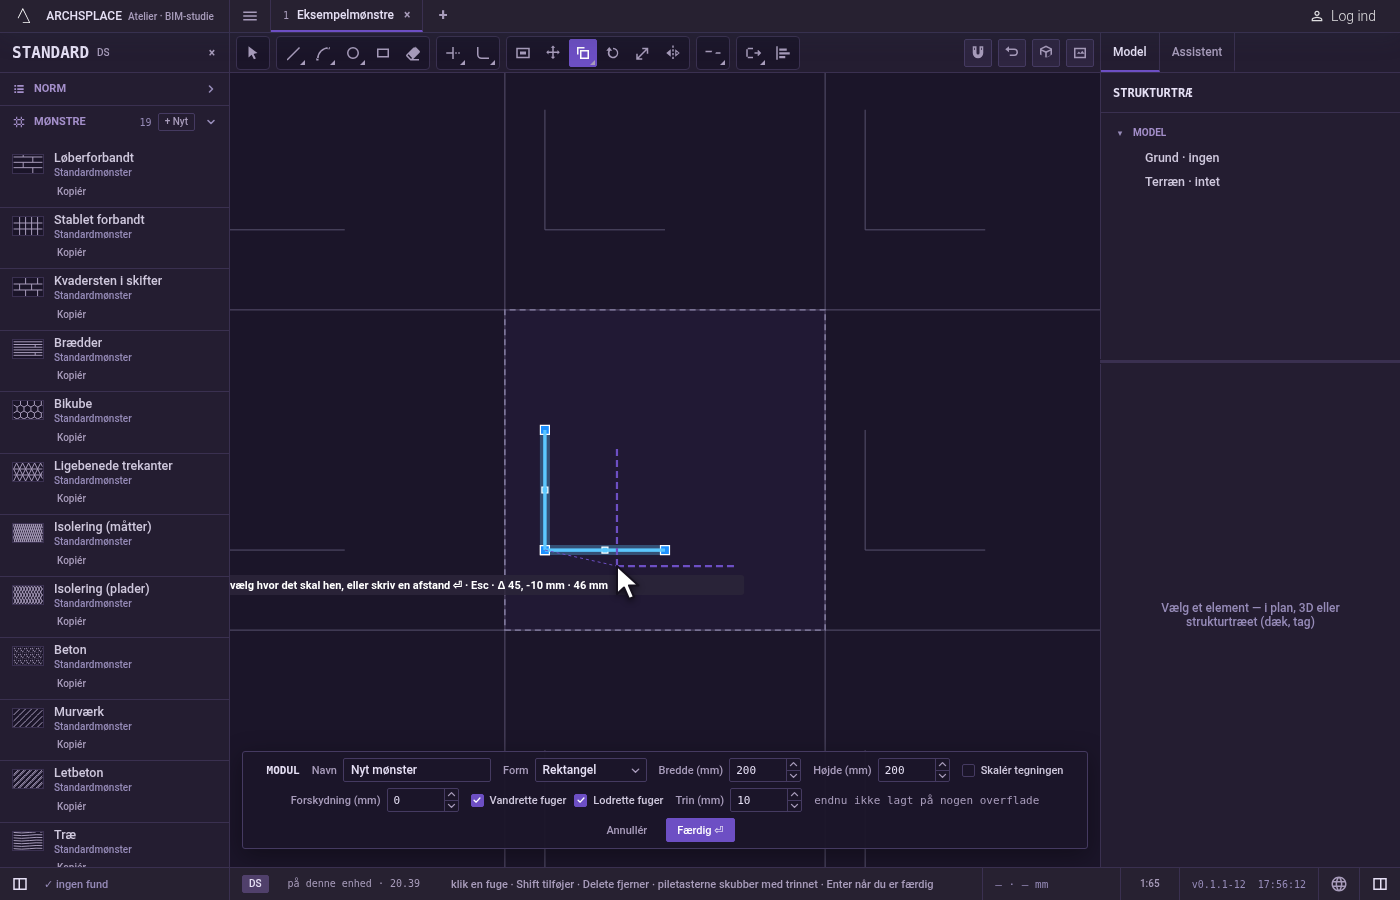Toggle the Skalér tegningen checkbox
The image size is (1400, 900).
[968, 770]
